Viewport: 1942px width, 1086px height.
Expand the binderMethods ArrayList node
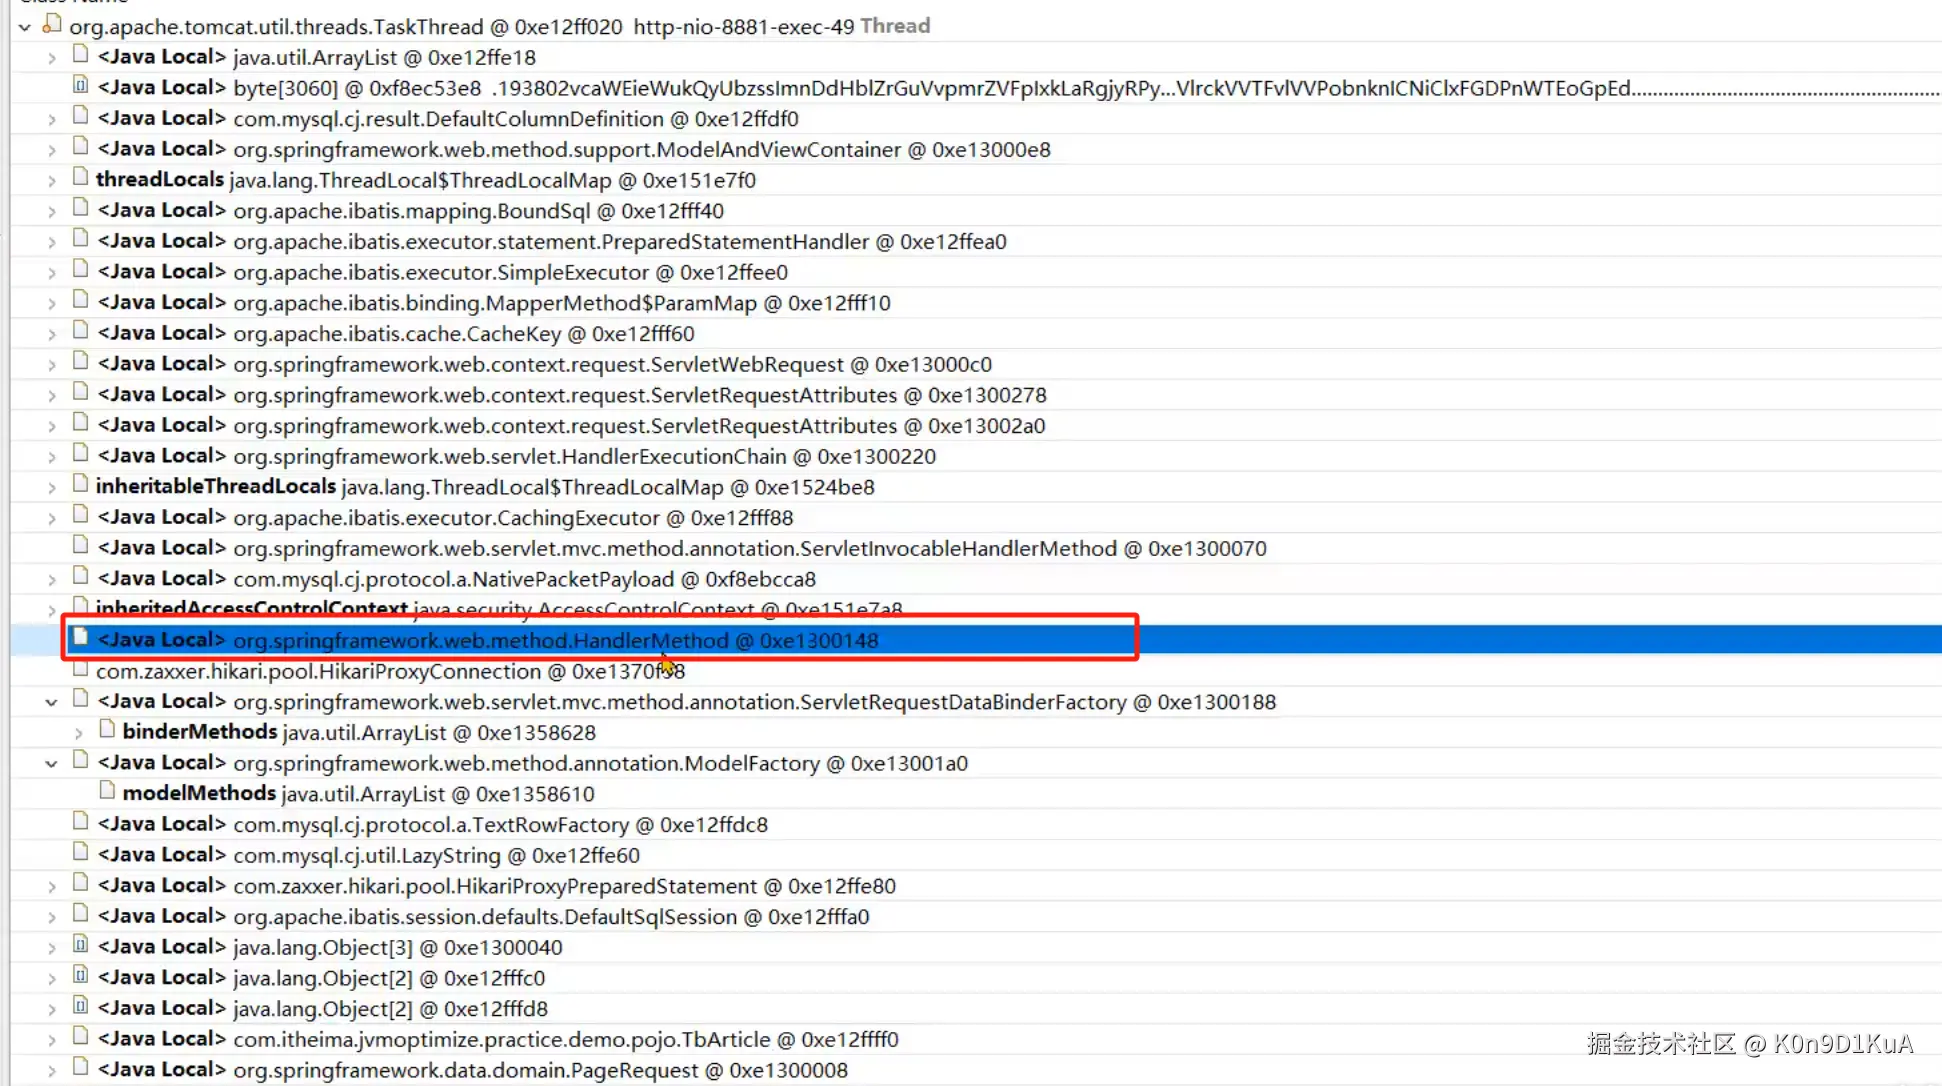click(x=78, y=733)
